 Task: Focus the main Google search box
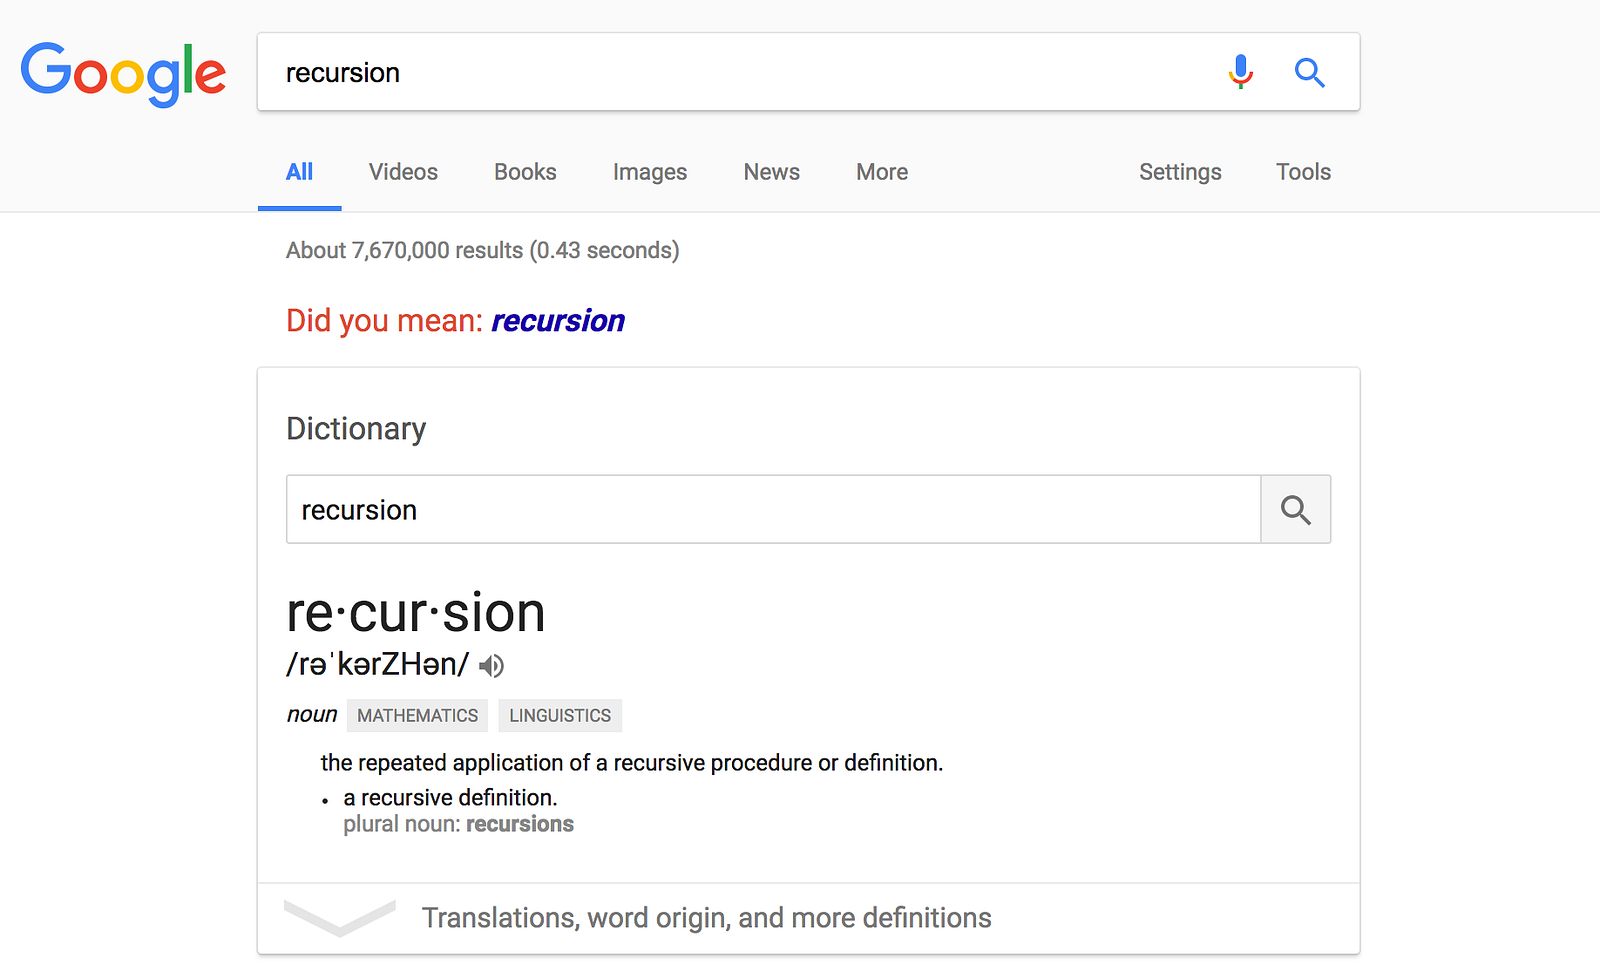pyautogui.click(x=740, y=72)
